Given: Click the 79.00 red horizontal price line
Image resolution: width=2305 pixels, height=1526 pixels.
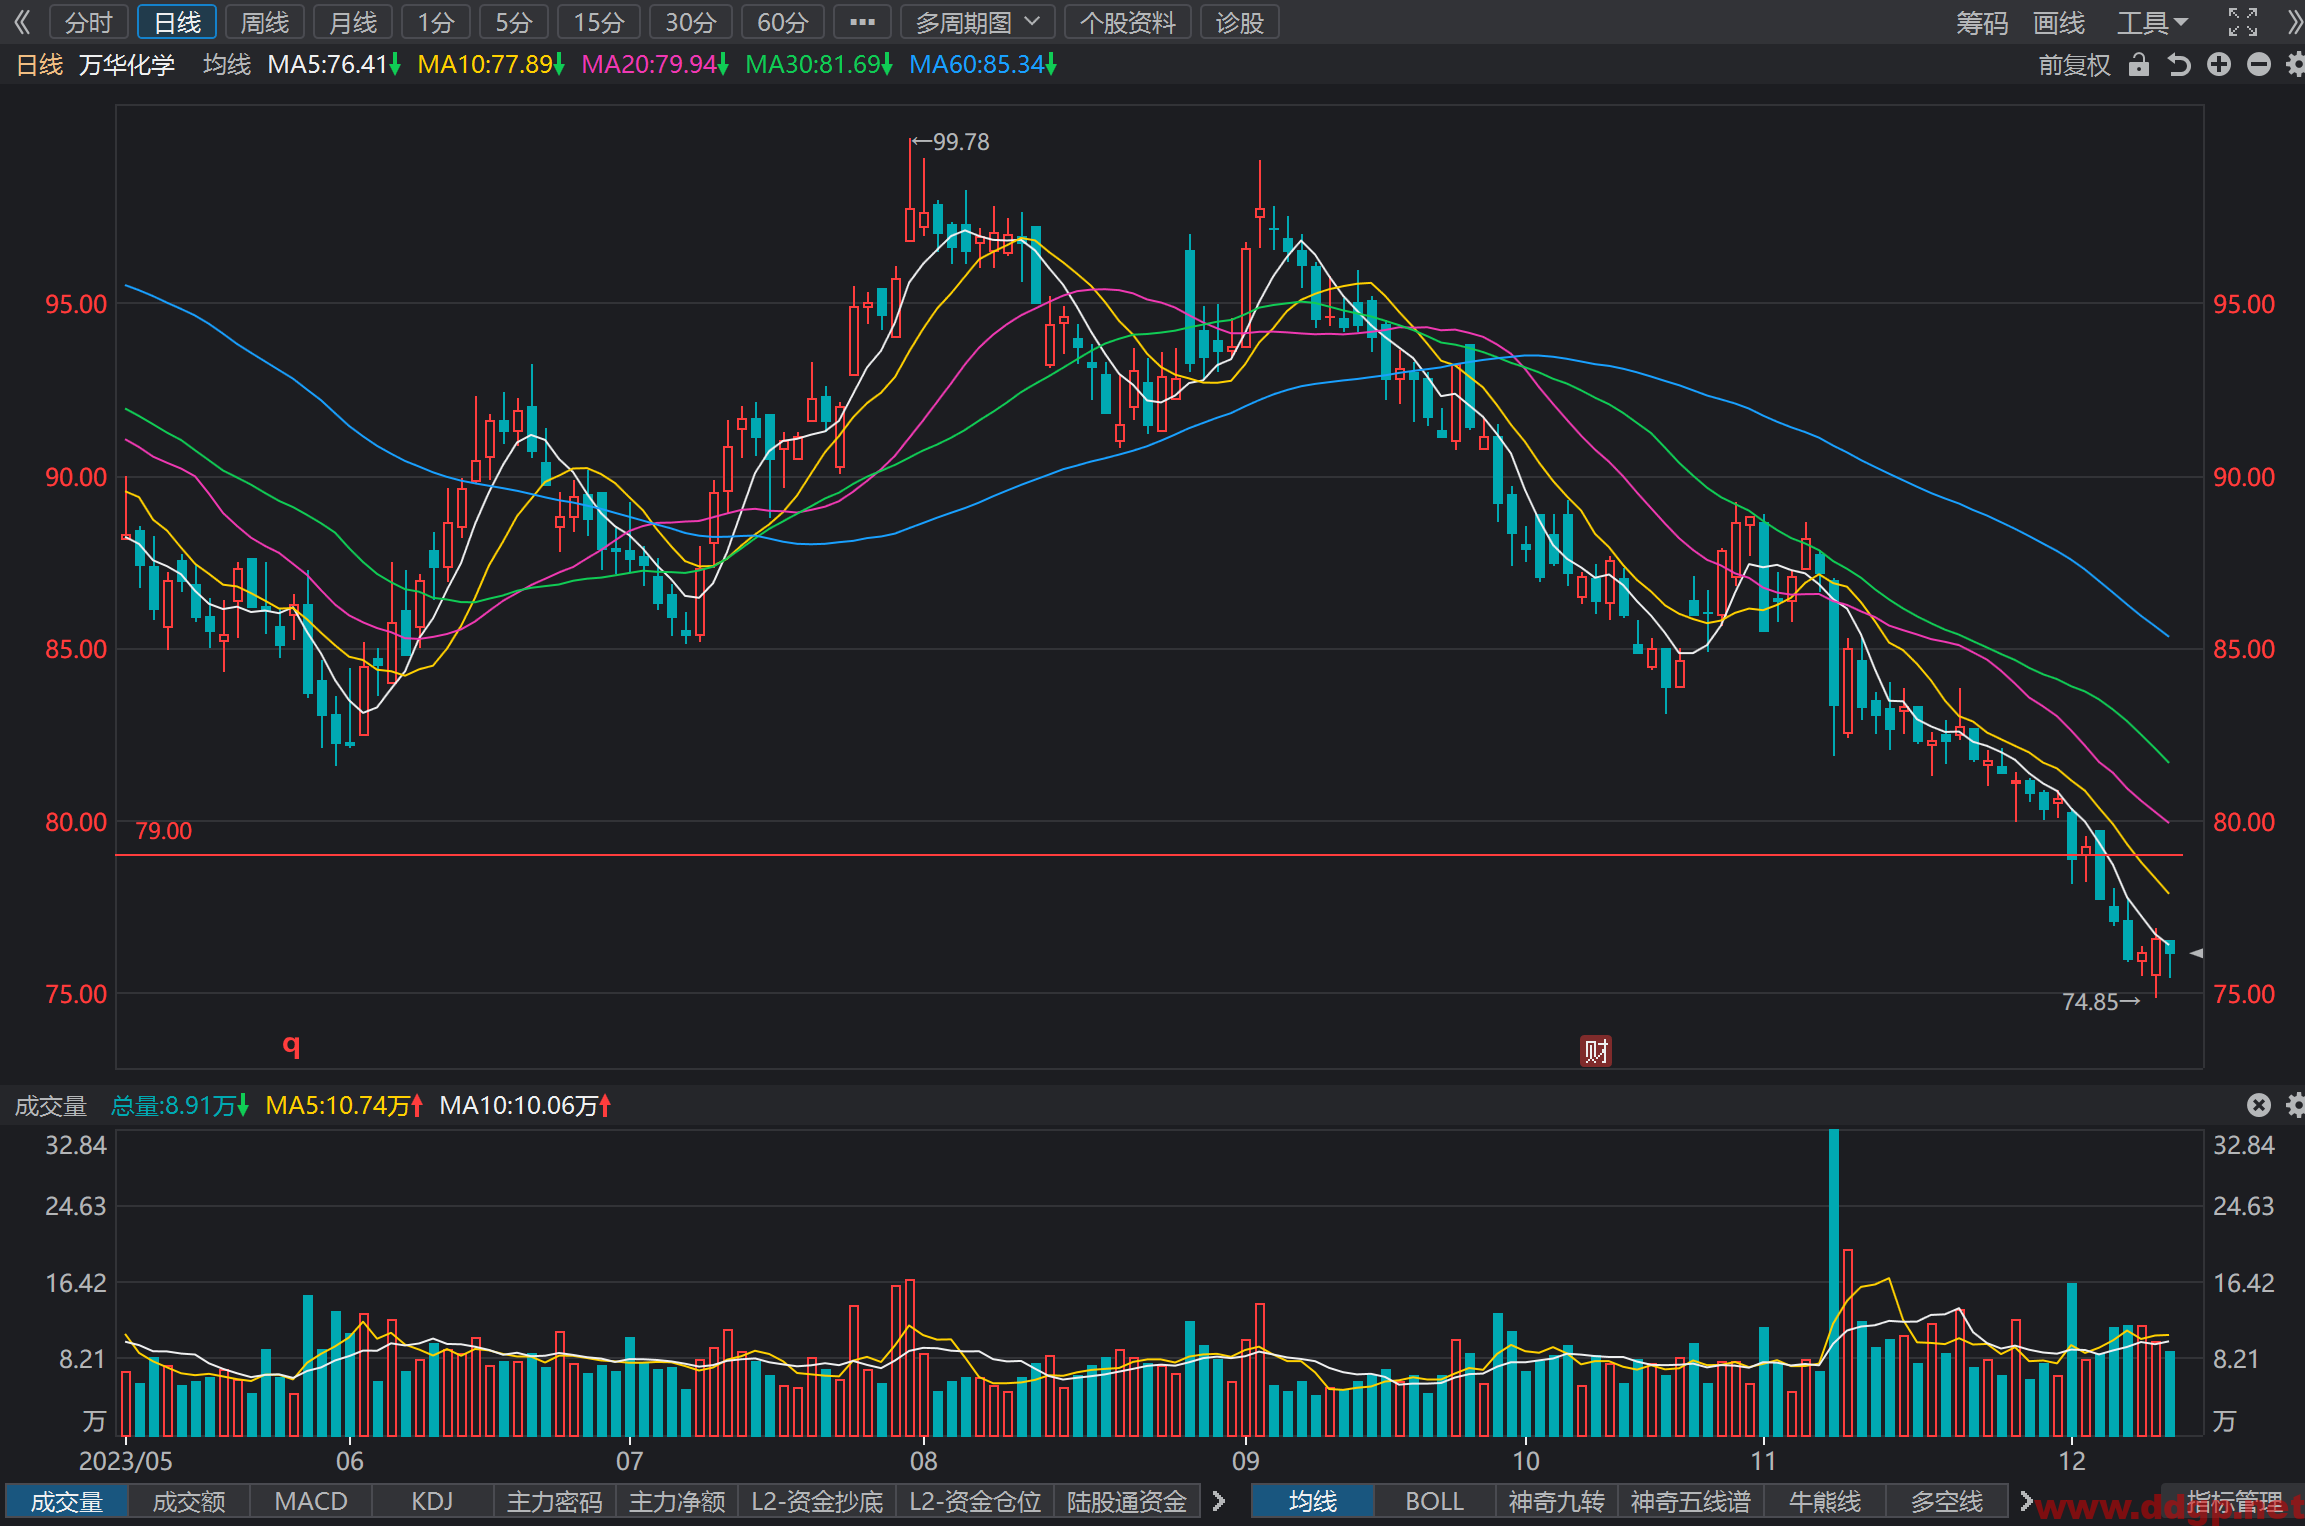Looking at the screenshot, I should click(1149, 855).
